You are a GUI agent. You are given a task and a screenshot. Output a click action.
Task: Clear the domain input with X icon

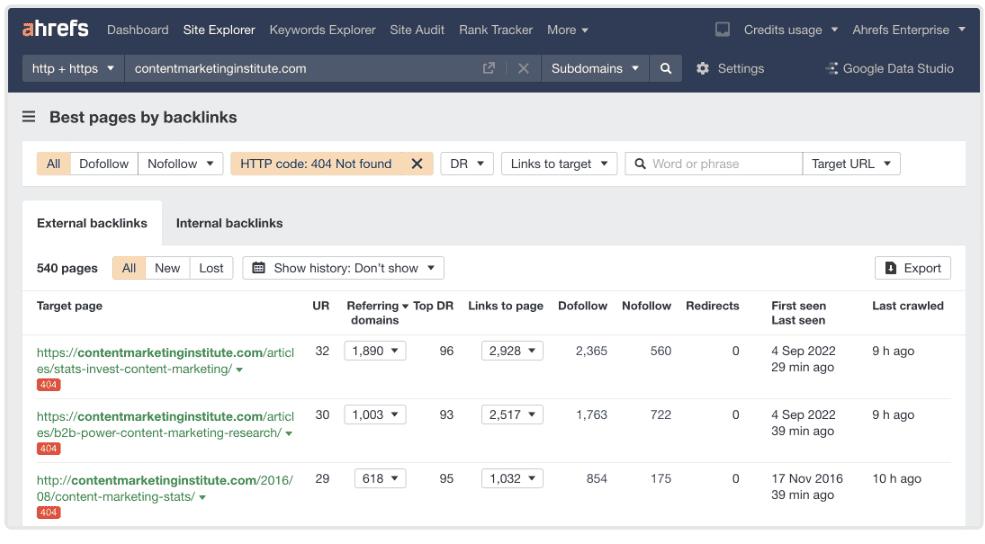point(523,68)
